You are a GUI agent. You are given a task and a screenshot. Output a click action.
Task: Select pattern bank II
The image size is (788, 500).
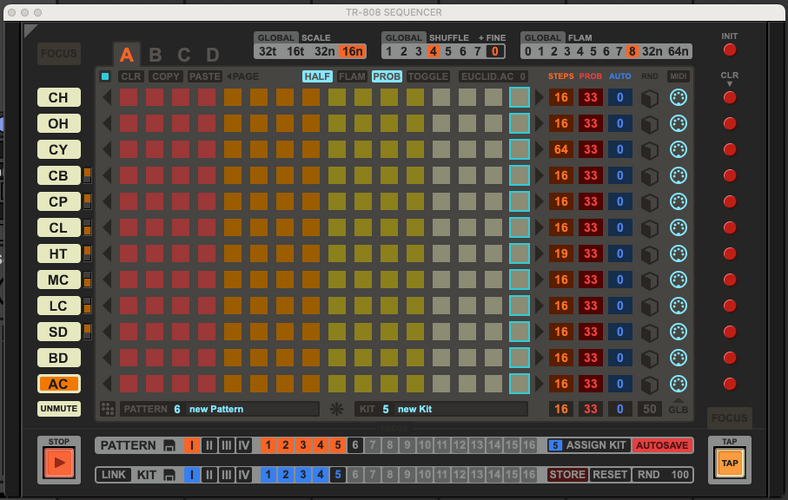coord(209,446)
